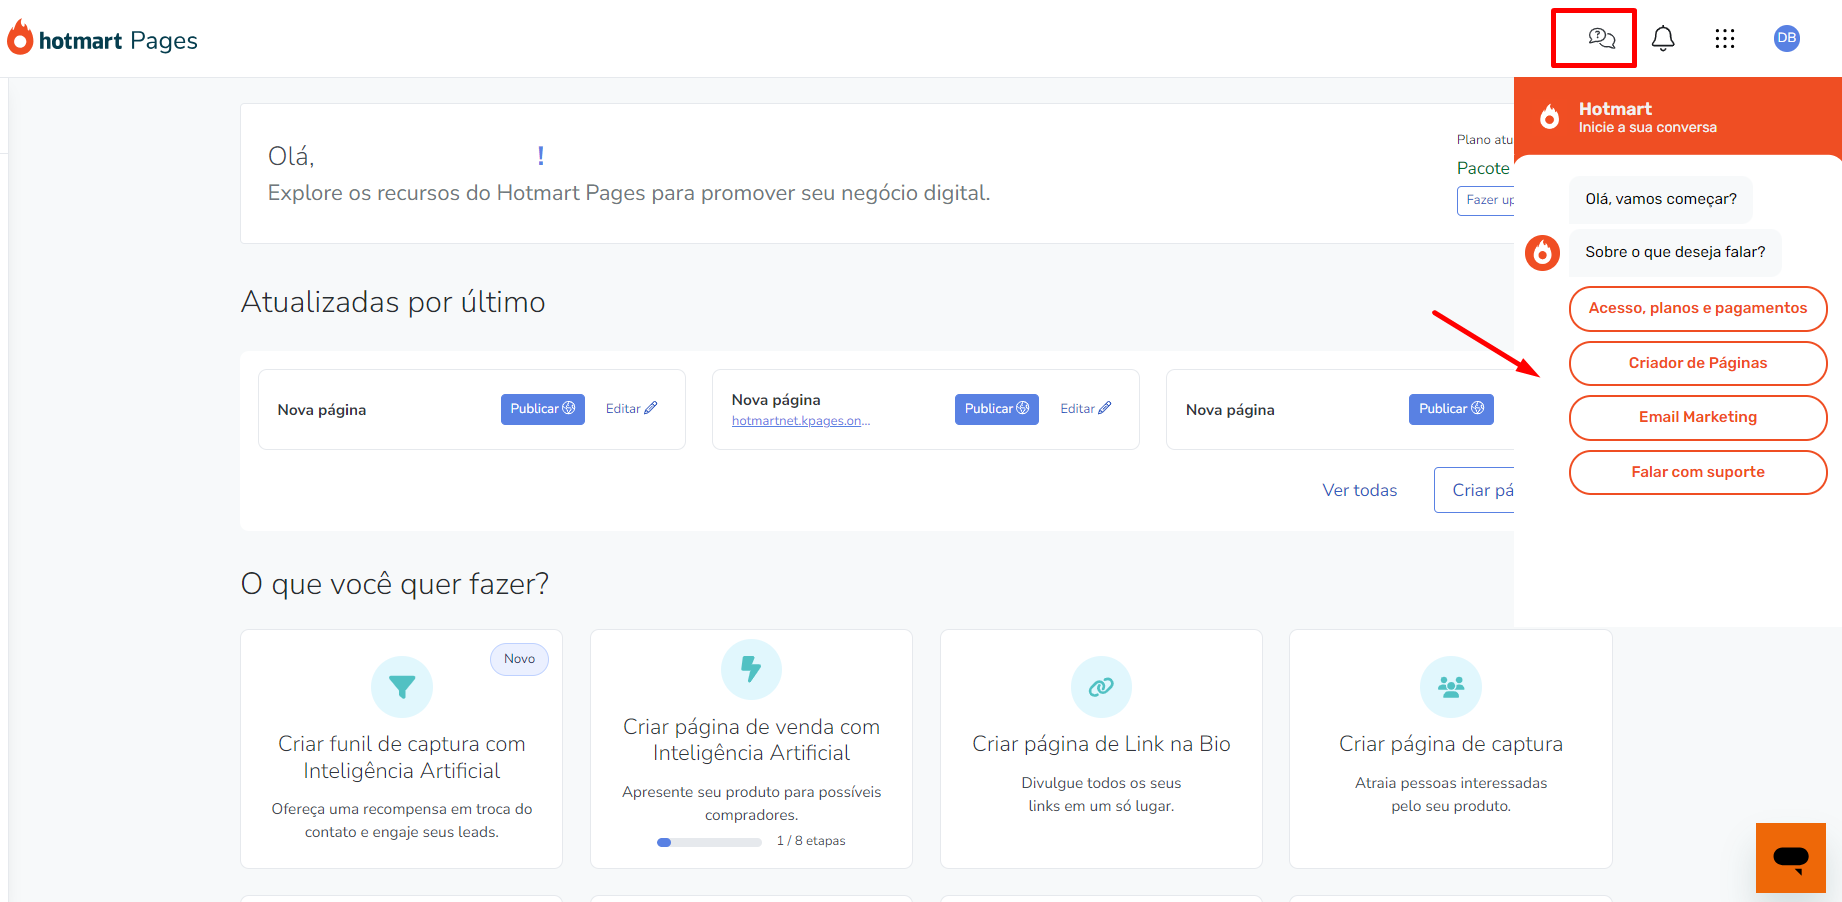Click the Hotmart Pages flame logo
This screenshot has height=902, width=1842.
click(x=20, y=37)
